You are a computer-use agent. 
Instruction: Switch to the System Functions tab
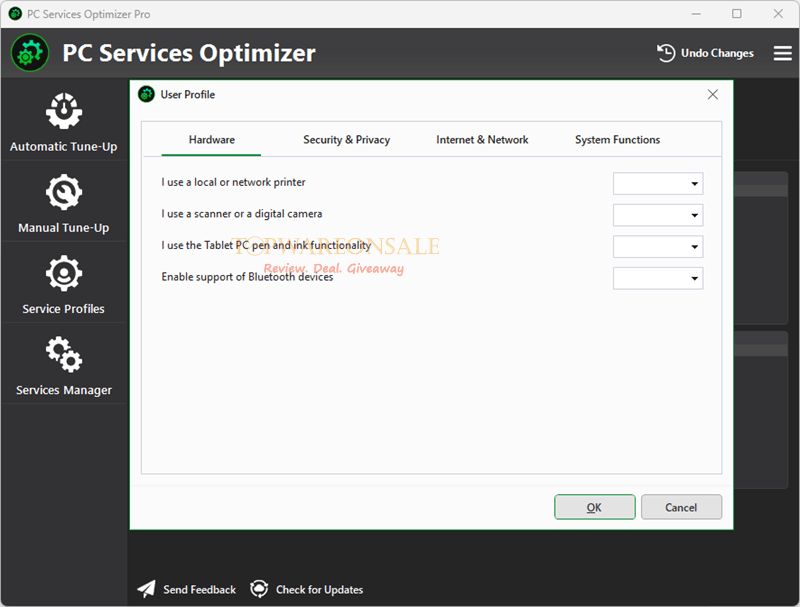pyautogui.click(x=617, y=140)
